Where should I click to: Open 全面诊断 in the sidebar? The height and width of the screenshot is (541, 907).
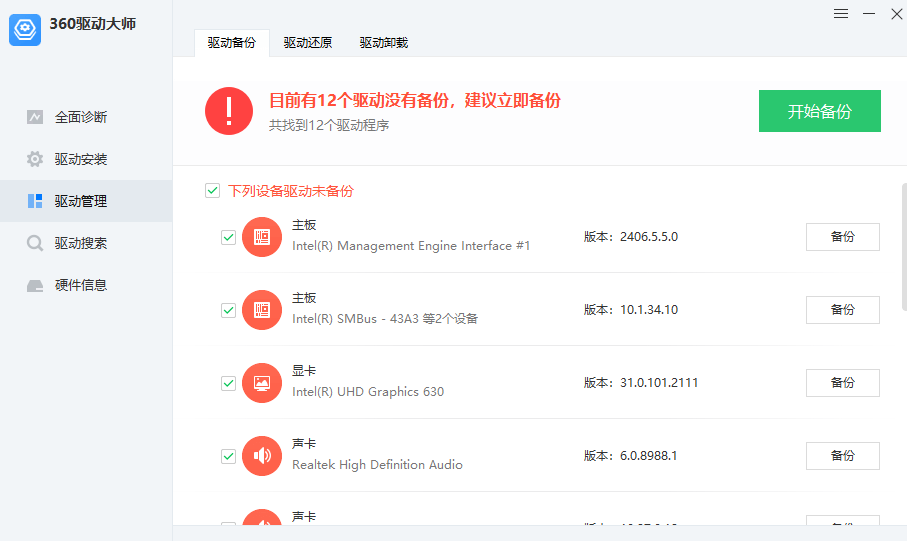coord(86,117)
